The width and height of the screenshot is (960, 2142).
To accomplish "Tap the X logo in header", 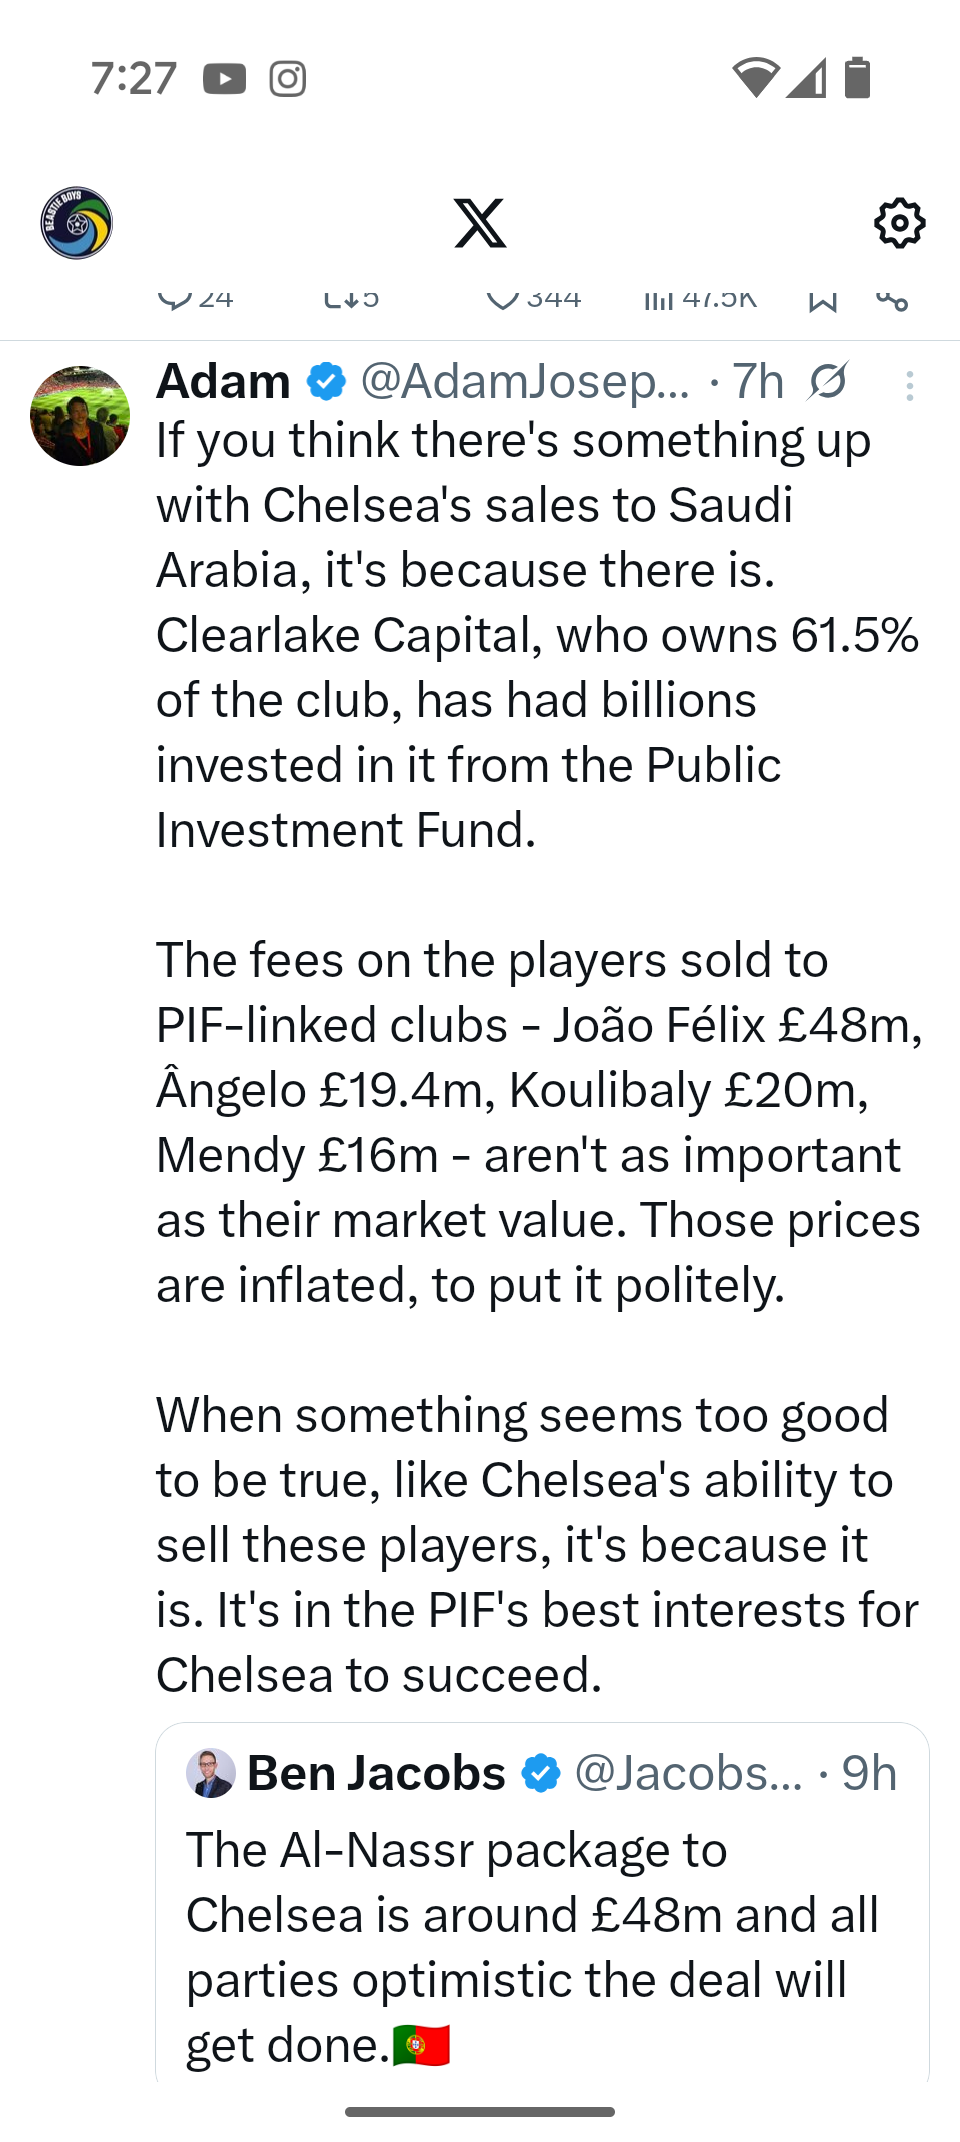I will click(x=480, y=223).
